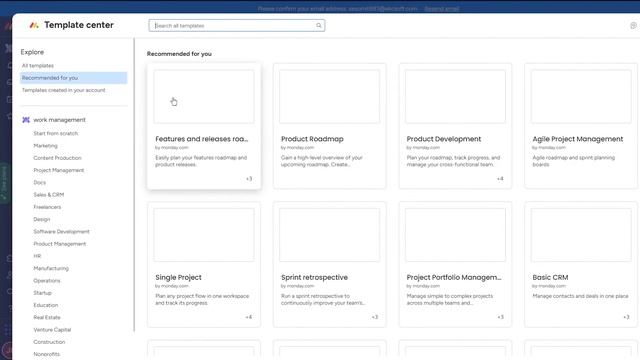Image resolution: width=640 pixels, height=360 pixels.
Task: Open All templates in Explore
Action: click(x=38, y=66)
